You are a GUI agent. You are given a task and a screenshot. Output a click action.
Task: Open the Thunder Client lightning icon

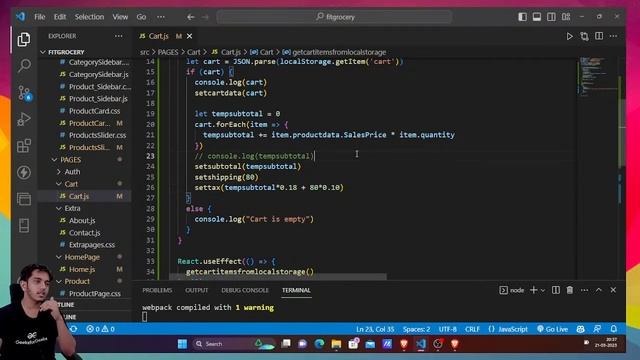click(24, 172)
